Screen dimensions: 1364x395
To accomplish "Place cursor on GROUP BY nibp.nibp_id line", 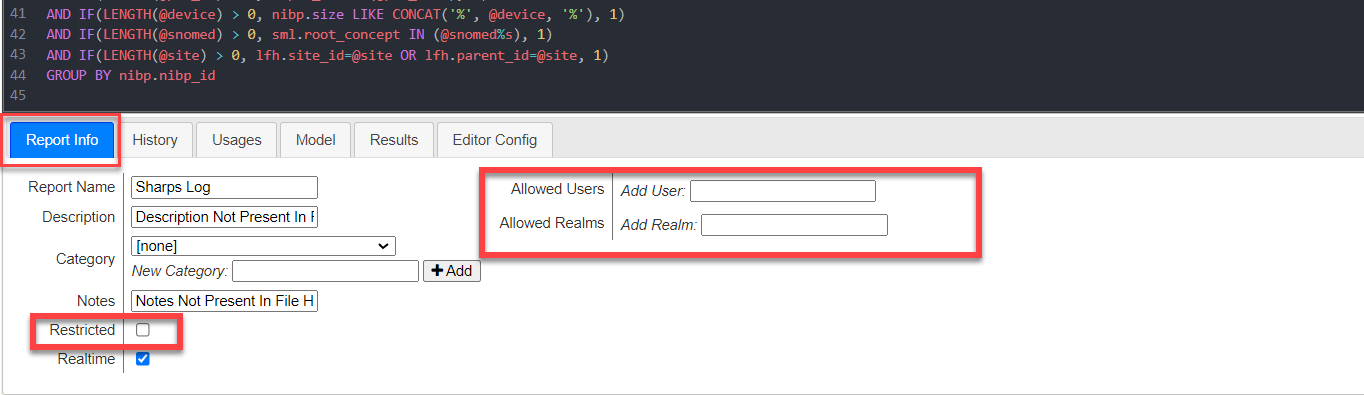I will click(x=131, y=75).
